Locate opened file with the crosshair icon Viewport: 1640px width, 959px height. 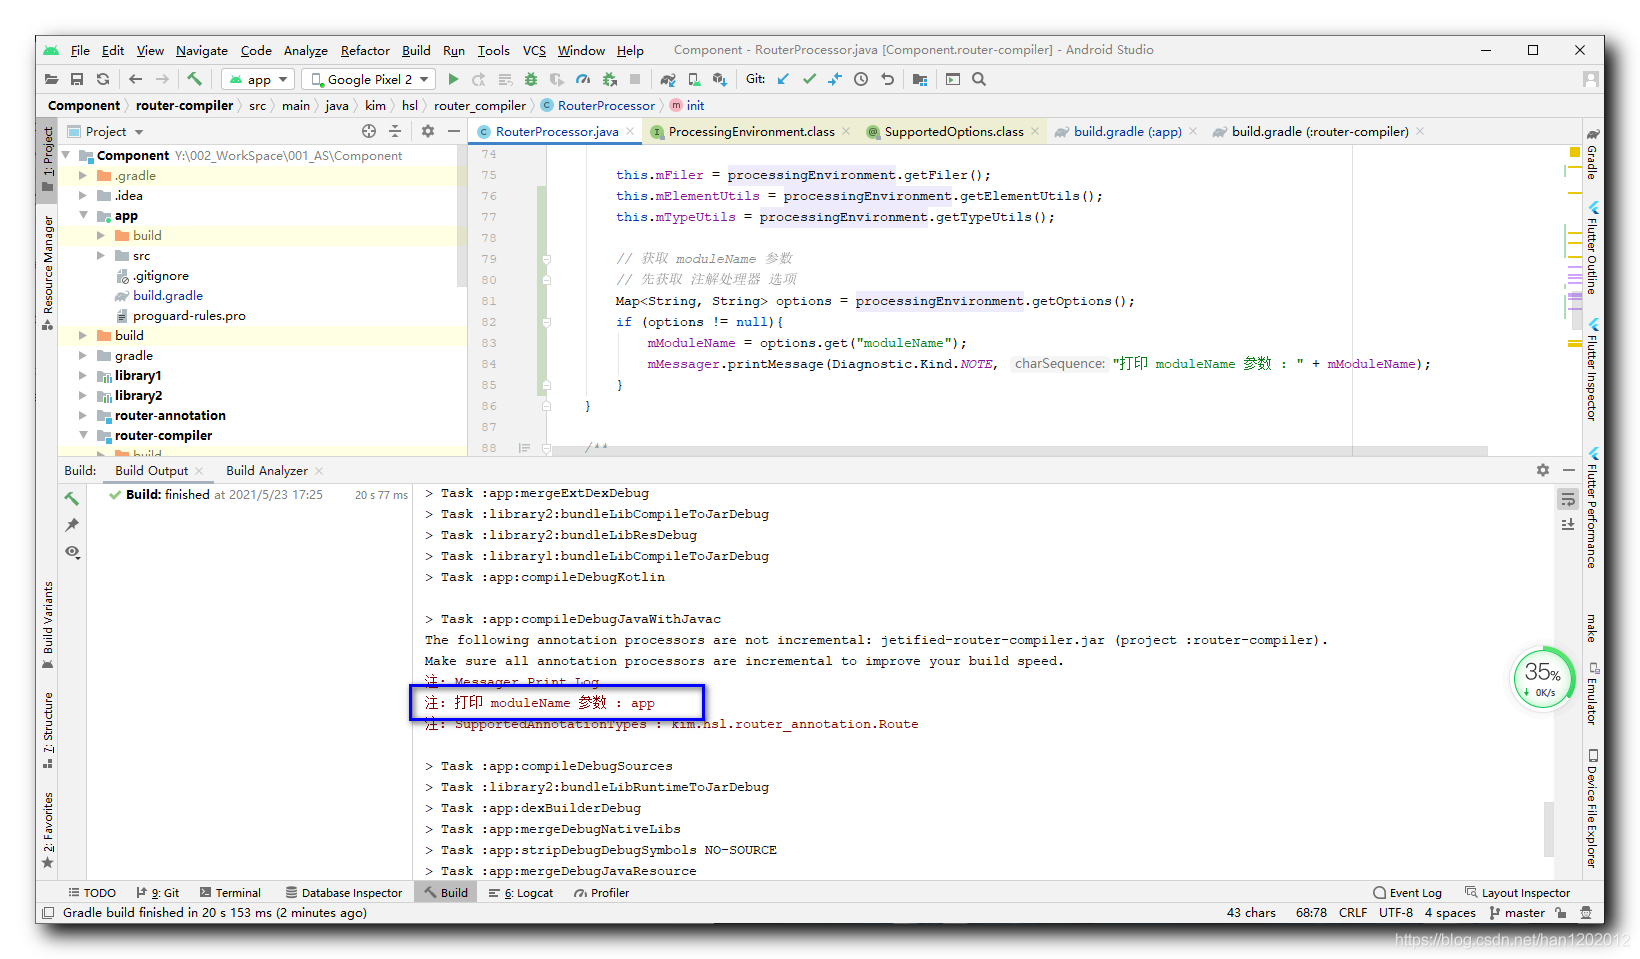click(x=369, y=131)
